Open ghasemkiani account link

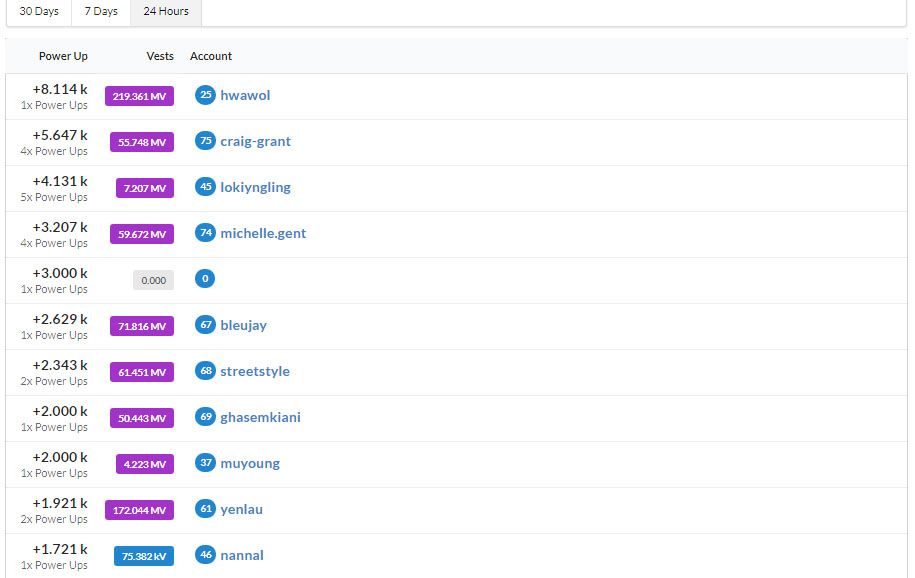click(x=260, y=417)
